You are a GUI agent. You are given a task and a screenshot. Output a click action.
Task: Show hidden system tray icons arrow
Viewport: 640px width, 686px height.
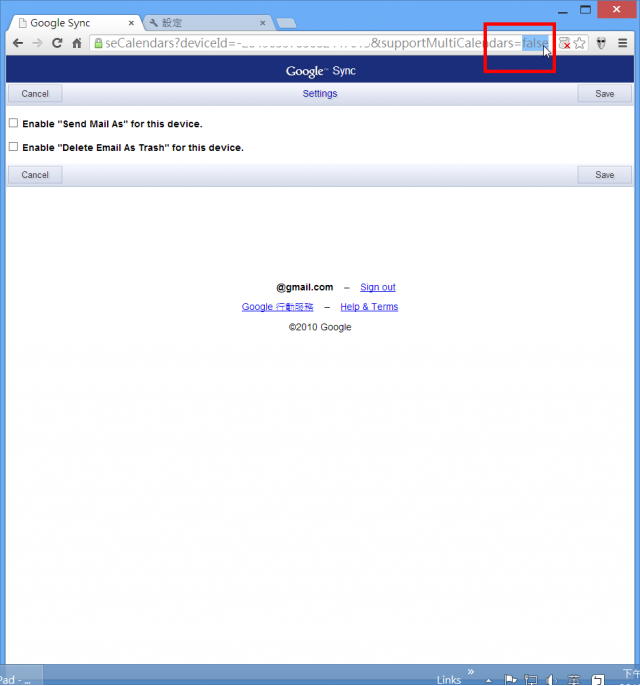click(x=489, y=680)
